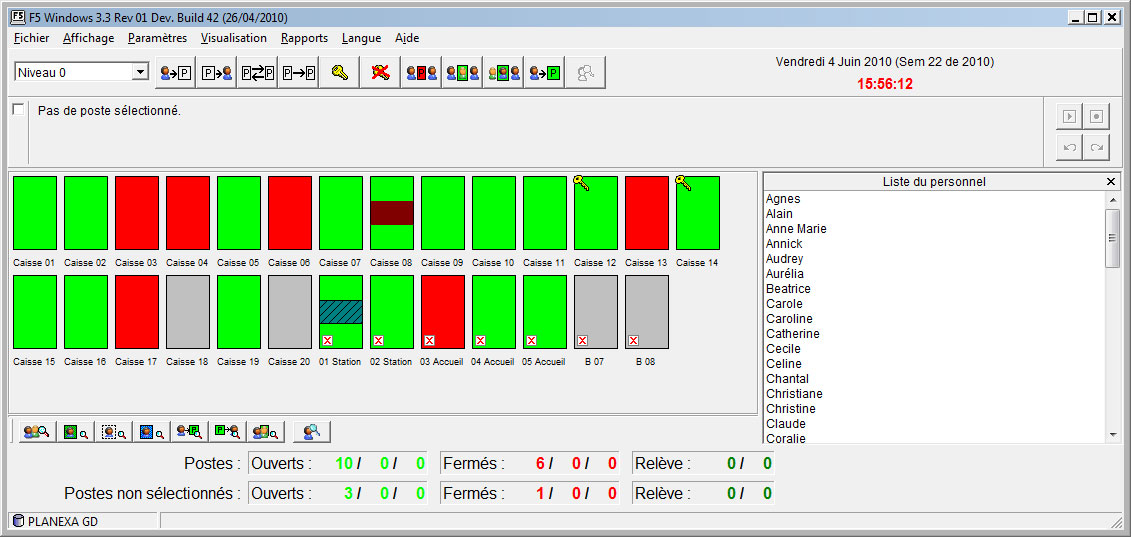Select Beatrice in the personnel list
Viewport: 1131px width, 537px height.
click(x=788, y=289)
